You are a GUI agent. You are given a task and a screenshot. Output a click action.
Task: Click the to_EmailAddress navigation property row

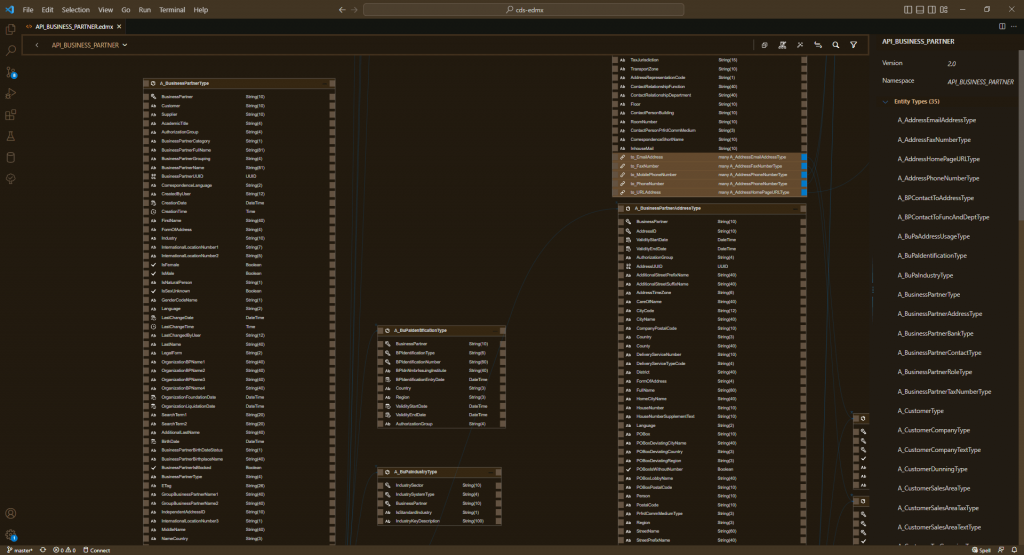click(709, 157)
